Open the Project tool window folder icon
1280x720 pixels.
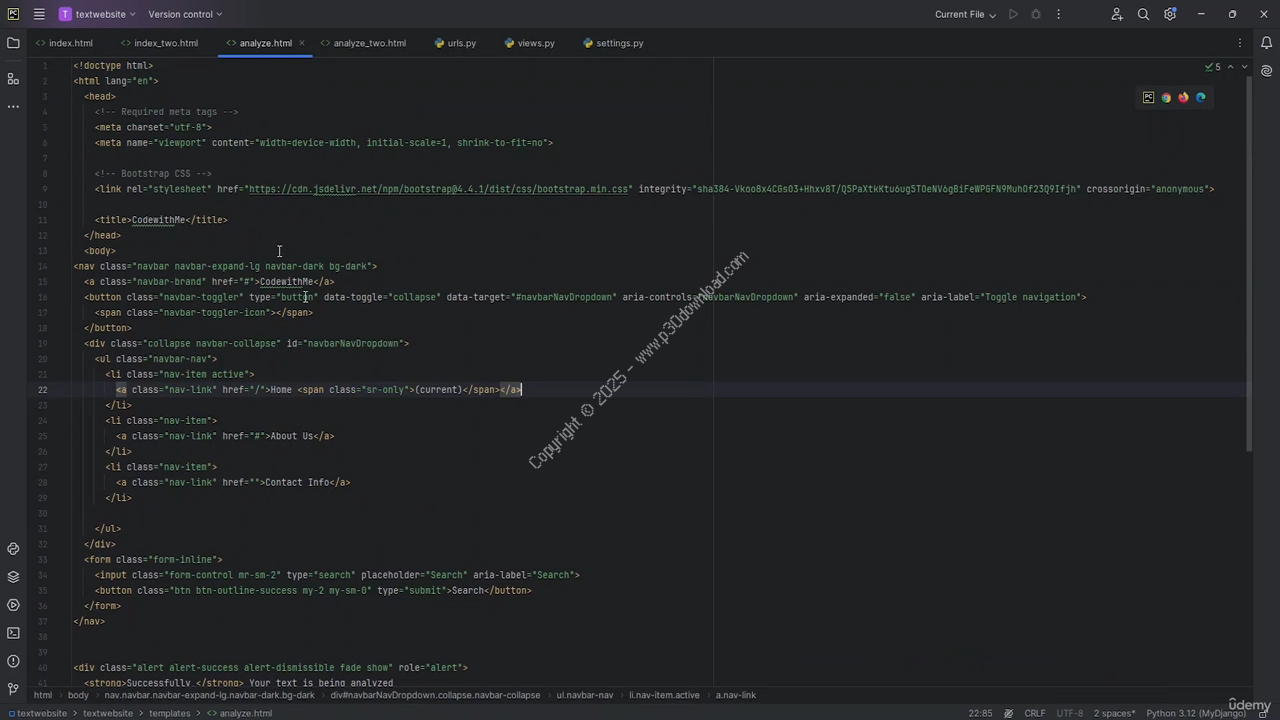tap(13, 43)
